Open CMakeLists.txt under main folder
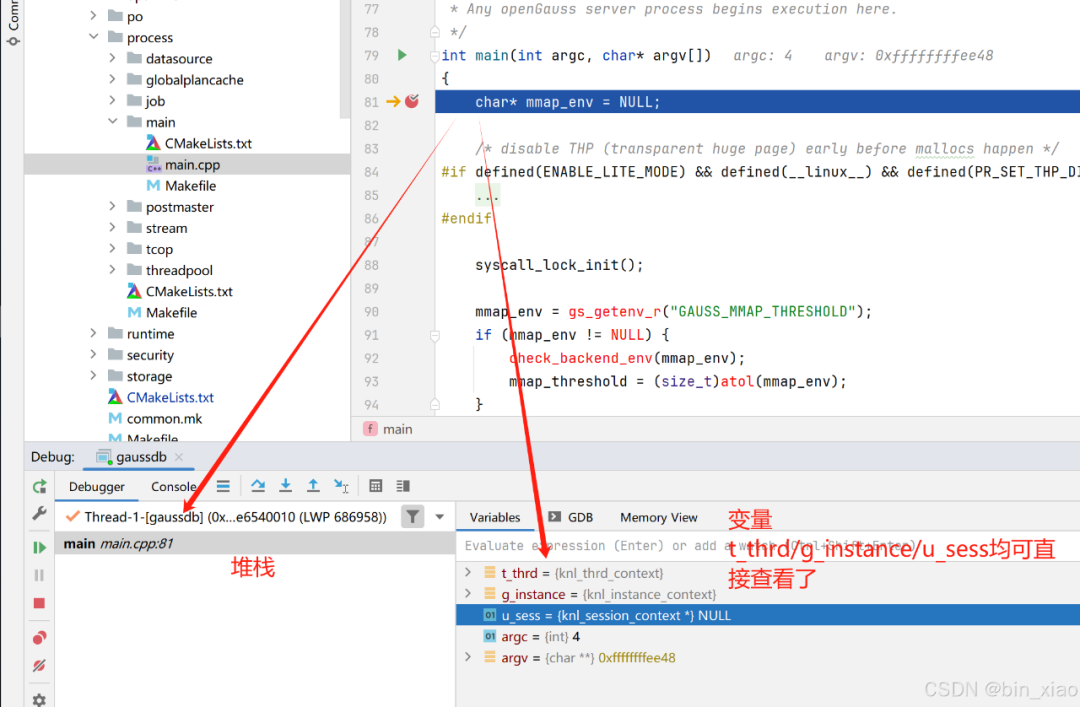1080x707 pixels. coord(208,143)
